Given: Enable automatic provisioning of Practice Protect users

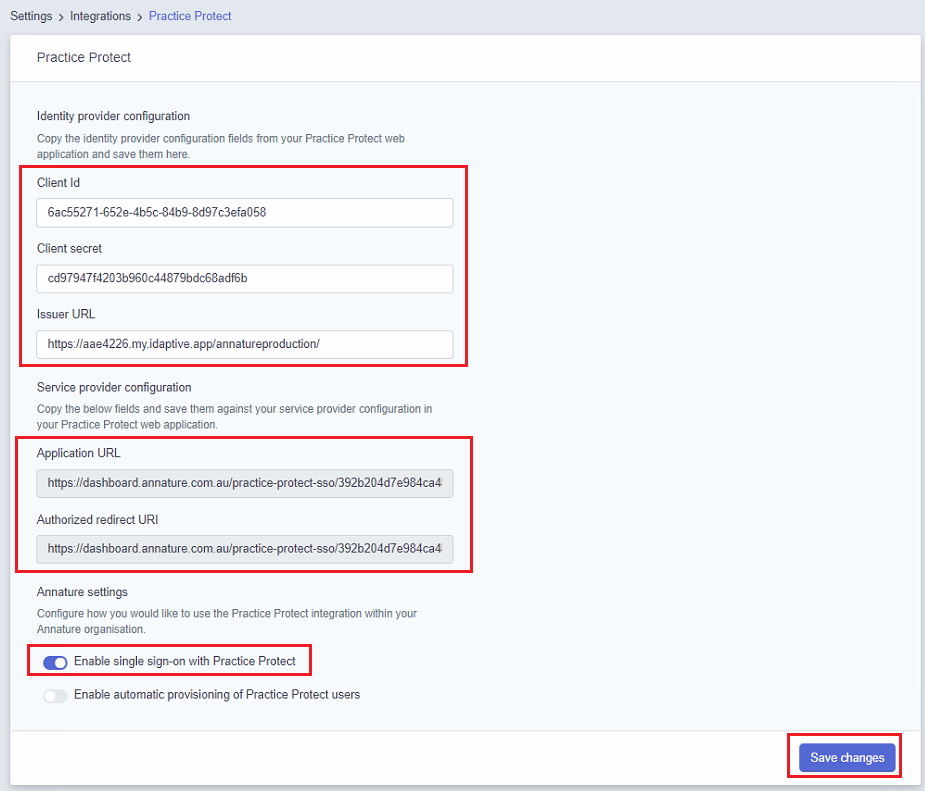Looking at the screenshot, I should 55,696.
